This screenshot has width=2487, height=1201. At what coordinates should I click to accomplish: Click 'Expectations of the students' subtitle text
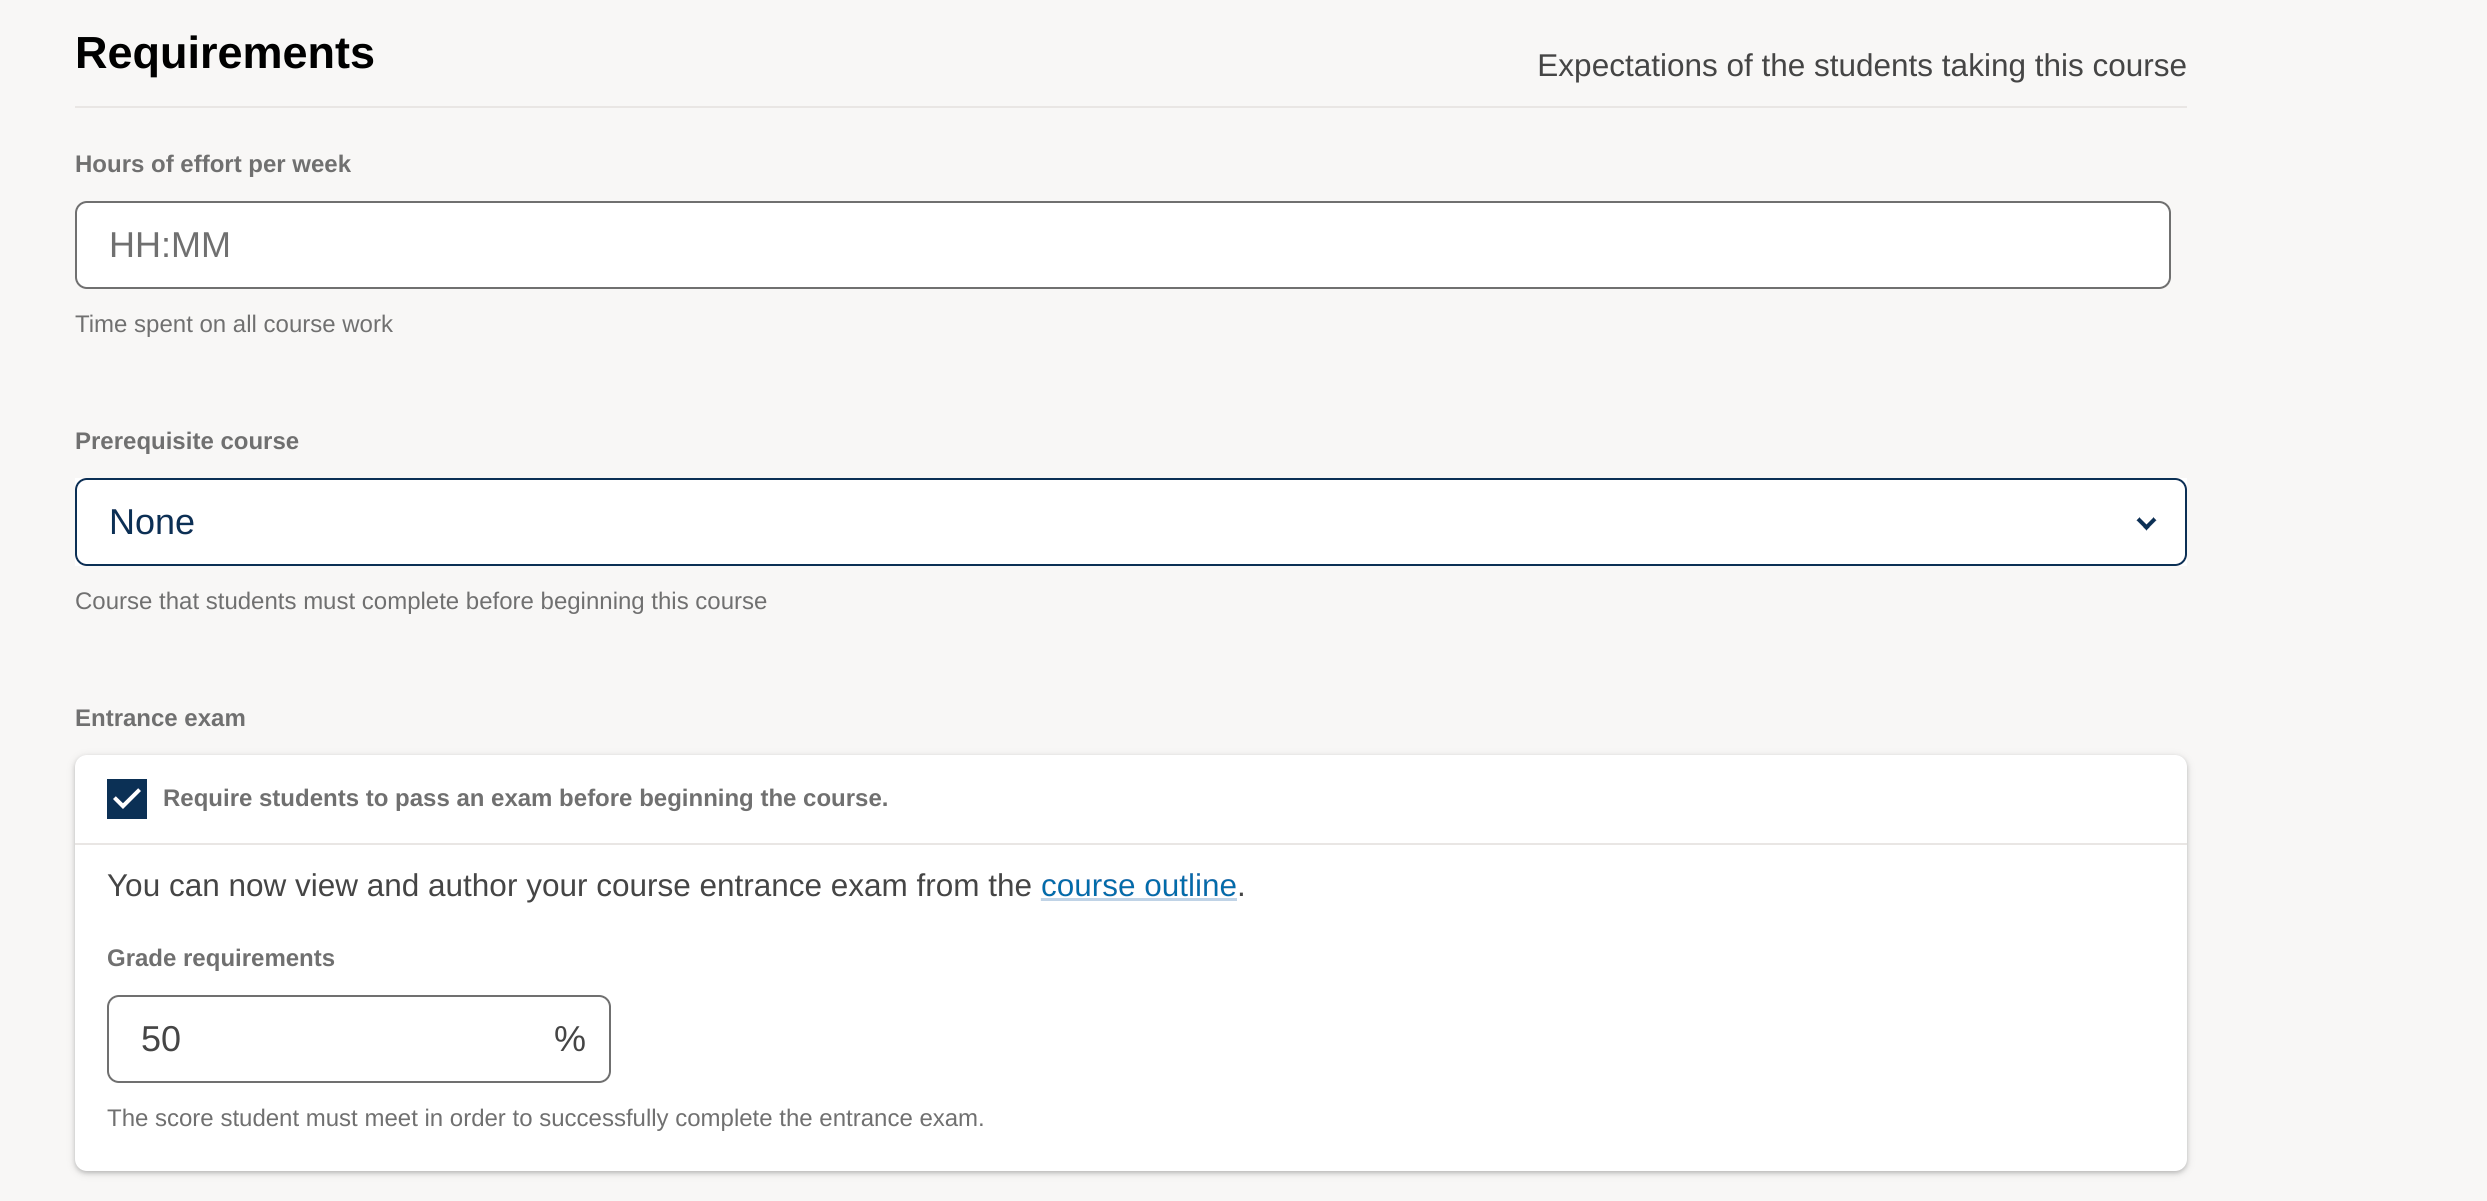[1860, 66]
